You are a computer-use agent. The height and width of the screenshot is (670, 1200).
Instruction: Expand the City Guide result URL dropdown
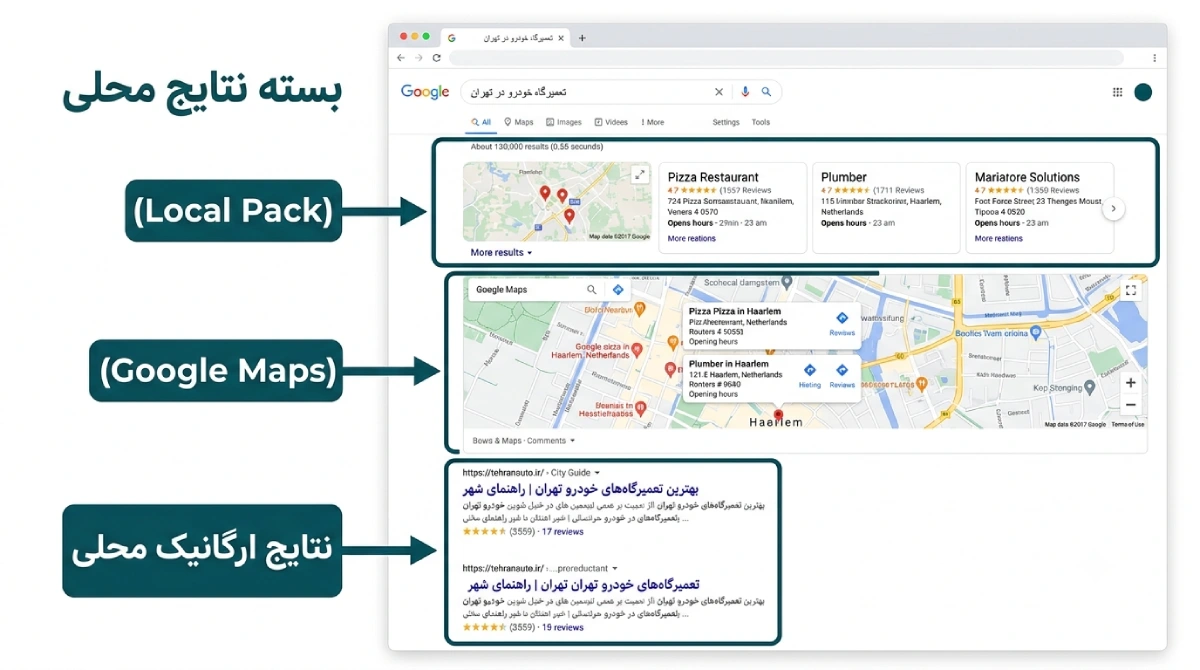point(598,473)
